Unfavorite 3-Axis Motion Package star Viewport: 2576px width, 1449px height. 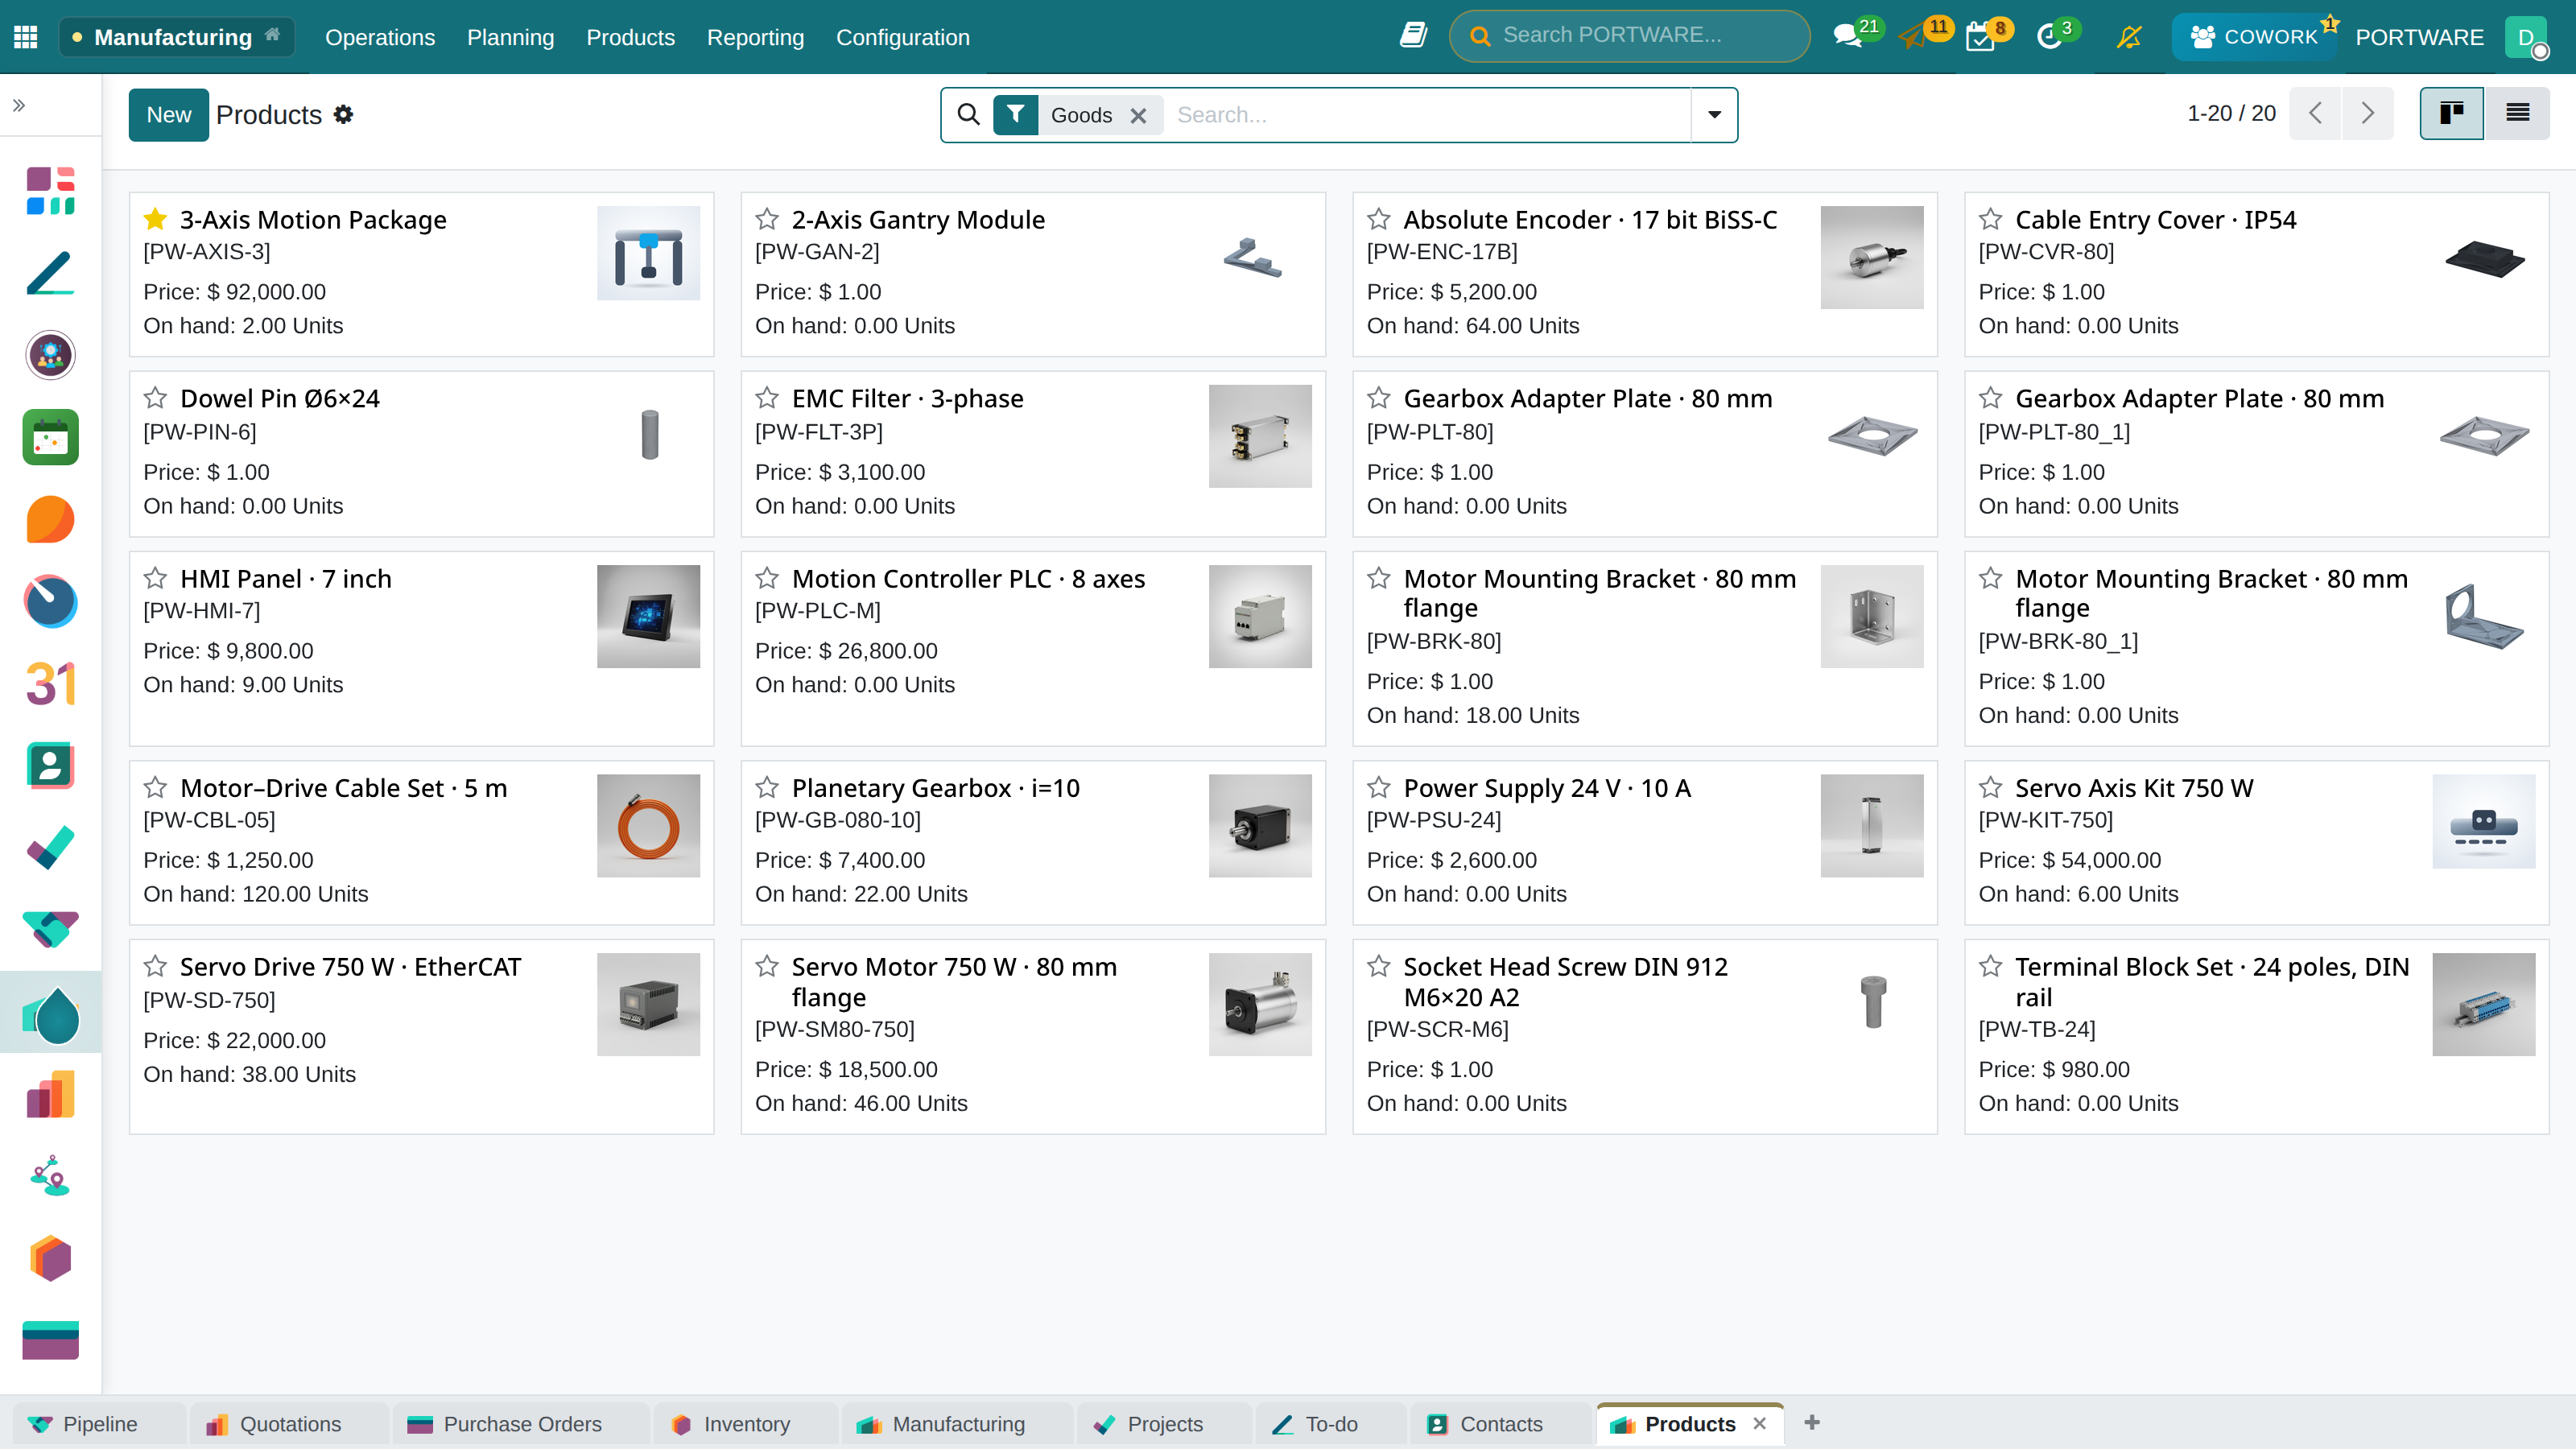coord(155,219)
